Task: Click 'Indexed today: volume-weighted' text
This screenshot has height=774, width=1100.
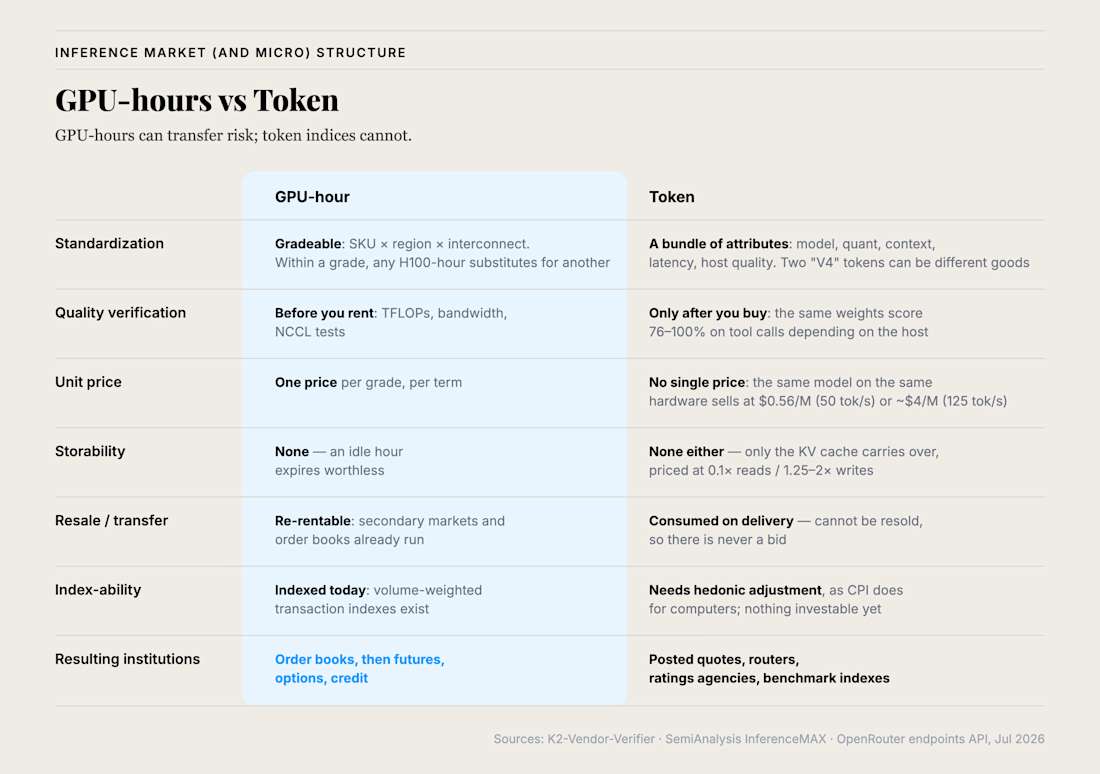Action: tap(378, 591)
